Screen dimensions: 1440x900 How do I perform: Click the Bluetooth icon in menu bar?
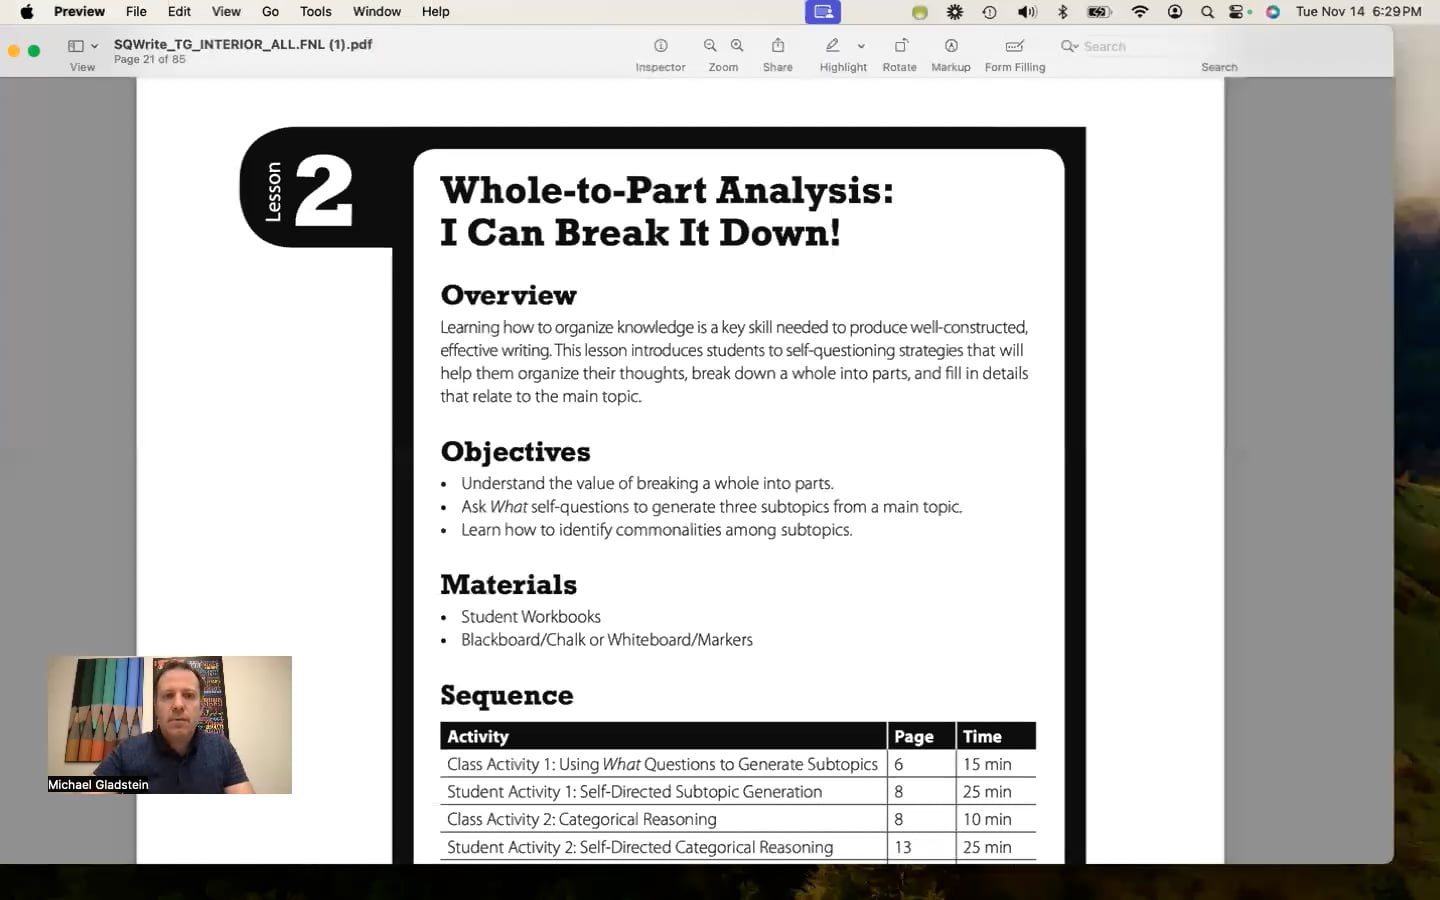1063,12
